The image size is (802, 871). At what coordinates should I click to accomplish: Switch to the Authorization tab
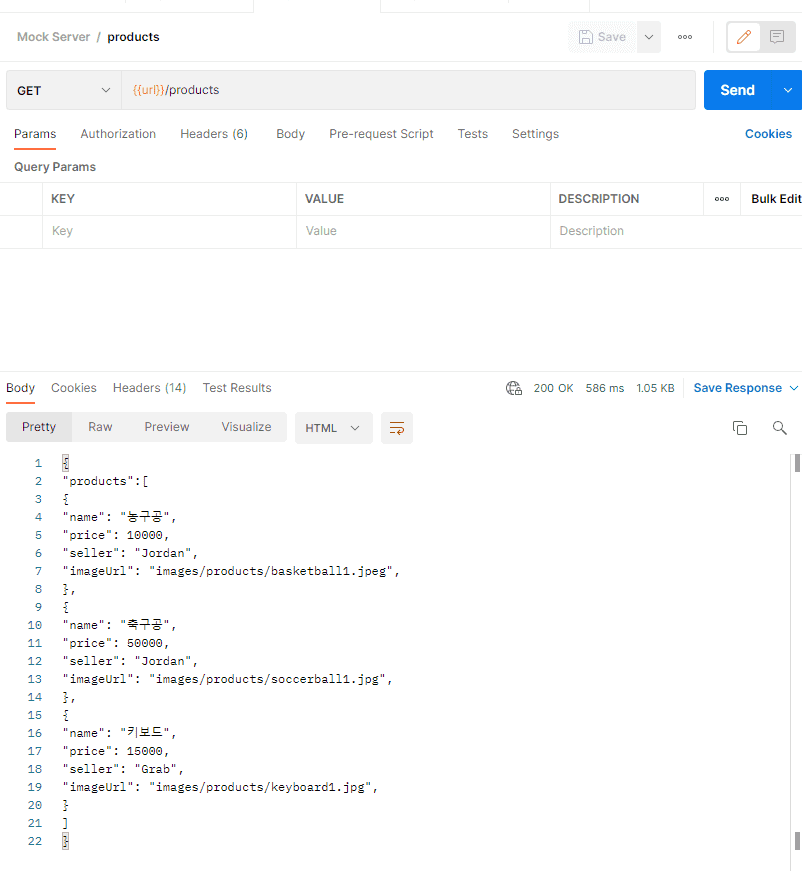pos(118,134)
